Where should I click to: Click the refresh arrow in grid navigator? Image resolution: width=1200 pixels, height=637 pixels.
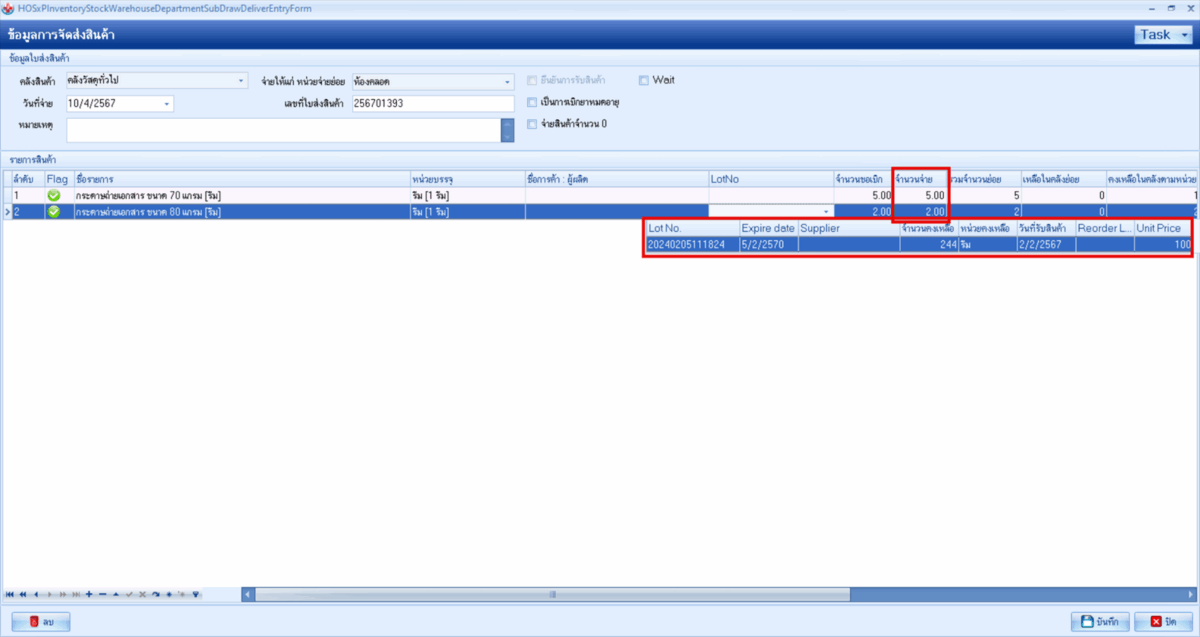coord(156,594)
